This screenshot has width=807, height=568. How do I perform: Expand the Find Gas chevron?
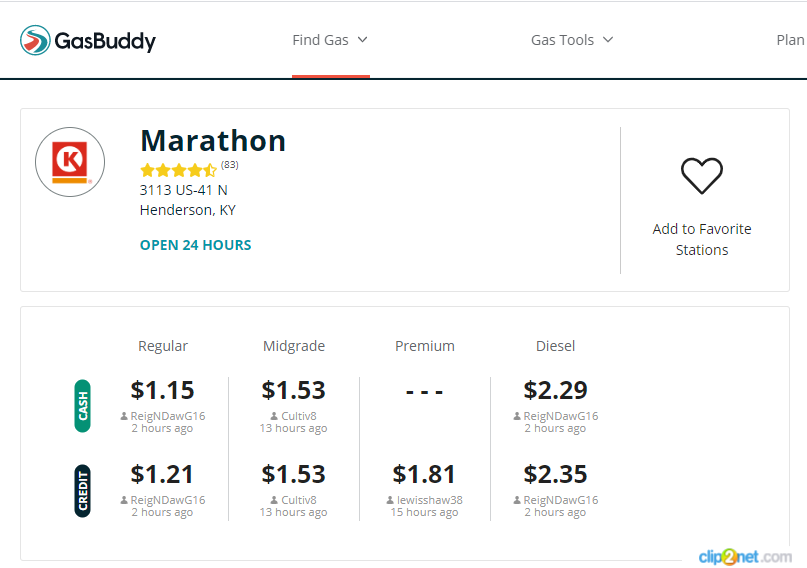point(362,40)
